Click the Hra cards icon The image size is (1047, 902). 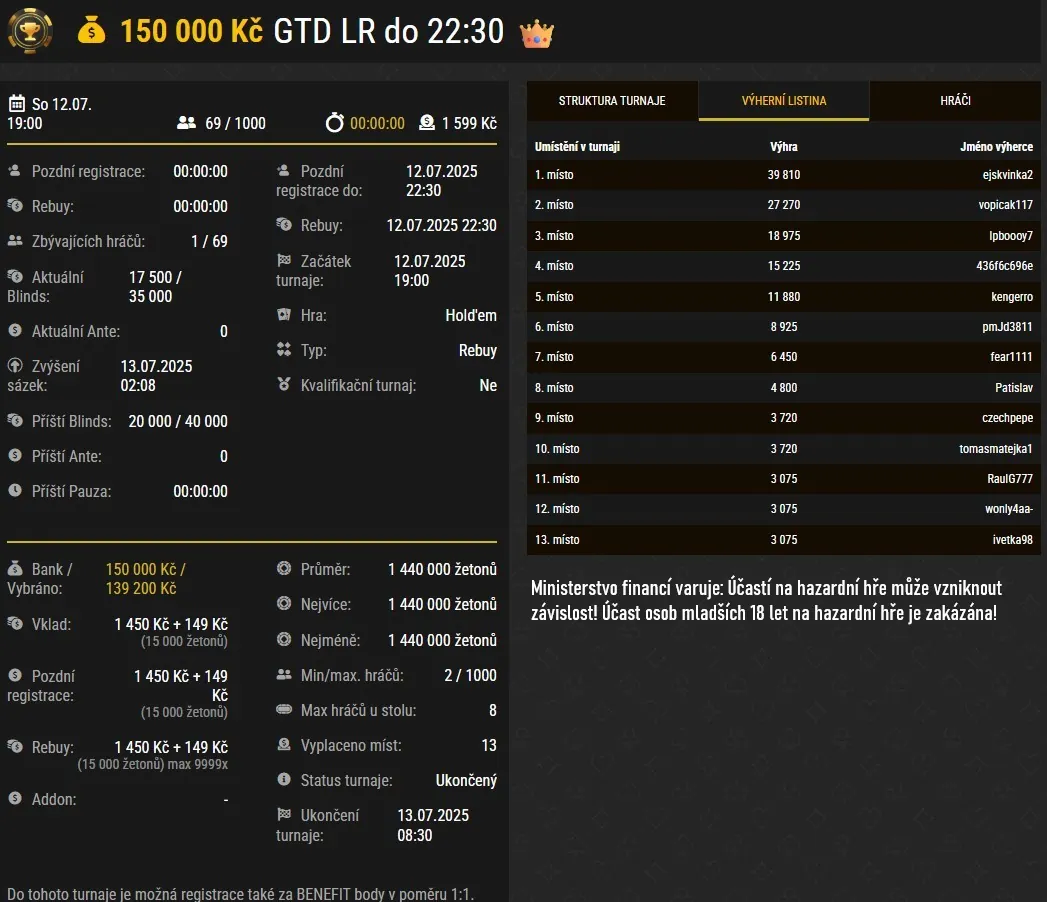tap(284, 314)
